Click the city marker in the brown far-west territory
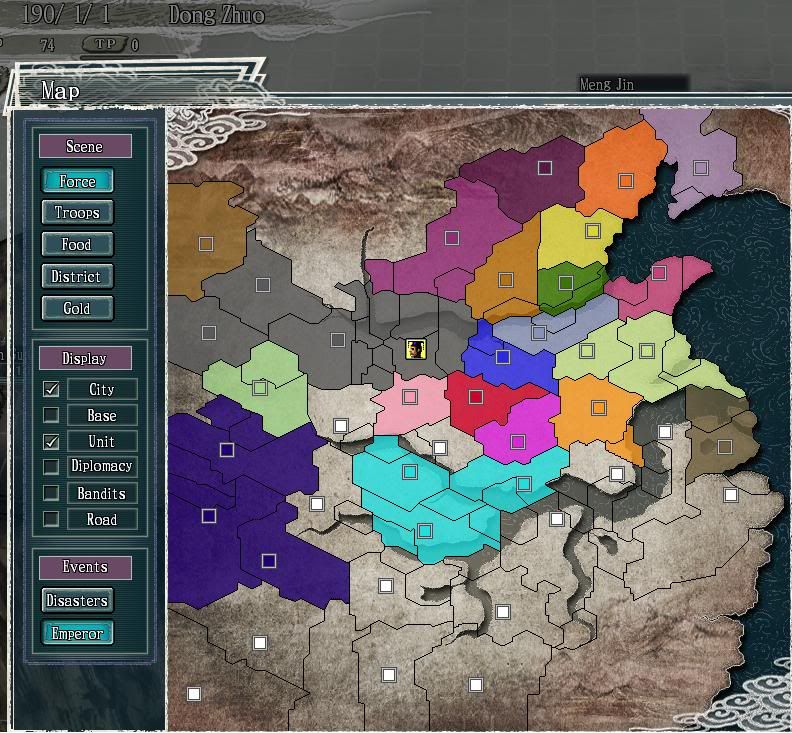 coord(206,244)
